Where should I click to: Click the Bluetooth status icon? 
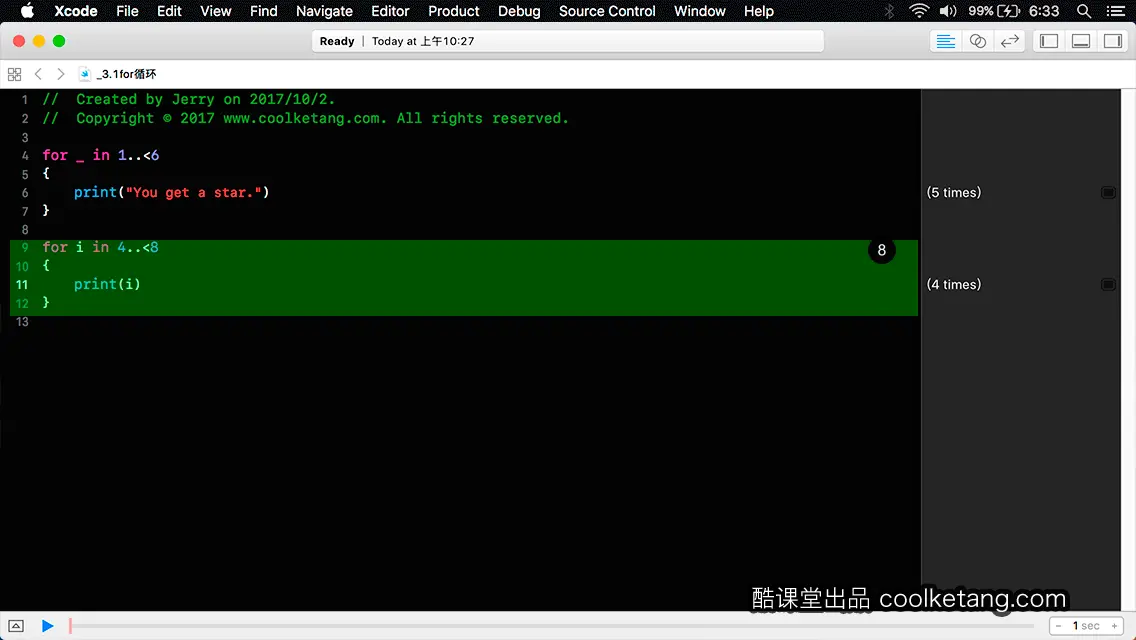click(x=889, y=11)
